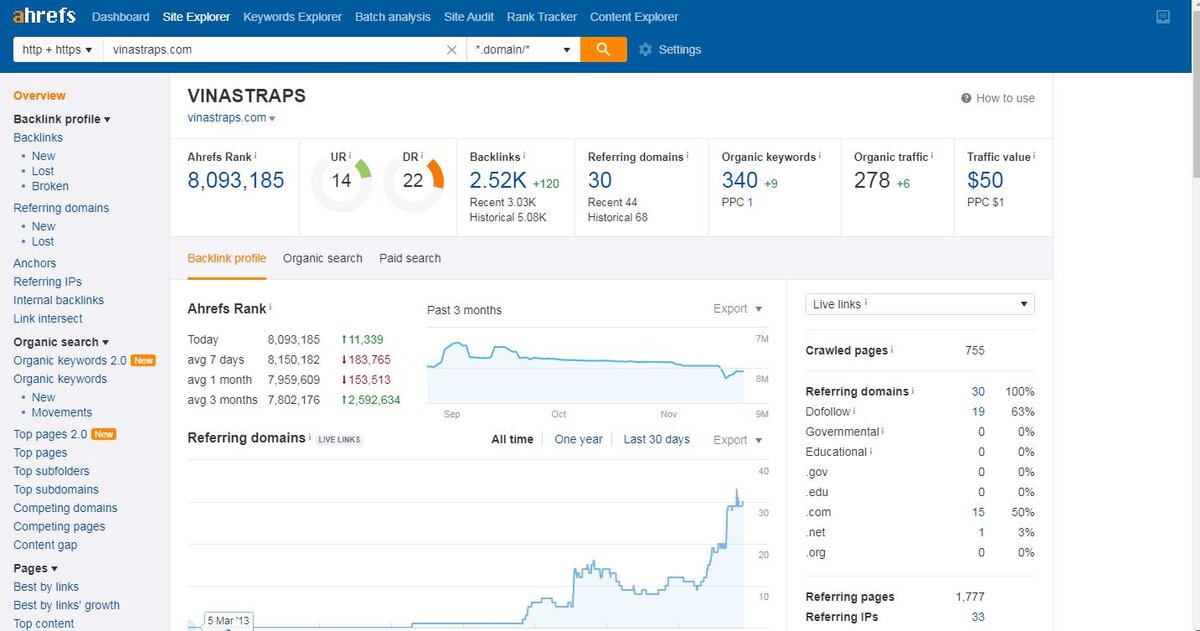The width and height of the screenshot is (1200, 631).
Task: Show One year referring domains range
Action: 579,439
